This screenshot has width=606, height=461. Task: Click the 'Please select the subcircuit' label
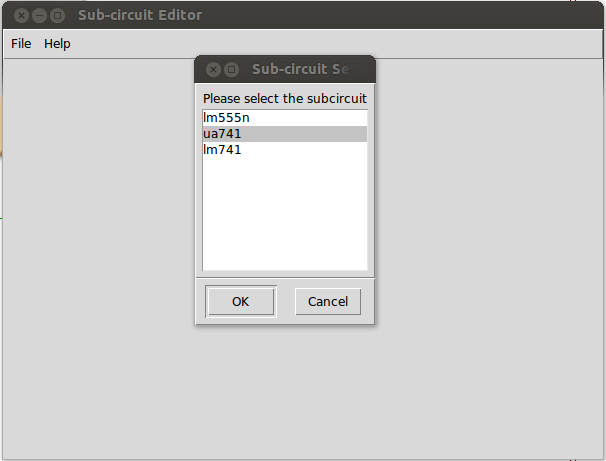[x=284, y=99]
